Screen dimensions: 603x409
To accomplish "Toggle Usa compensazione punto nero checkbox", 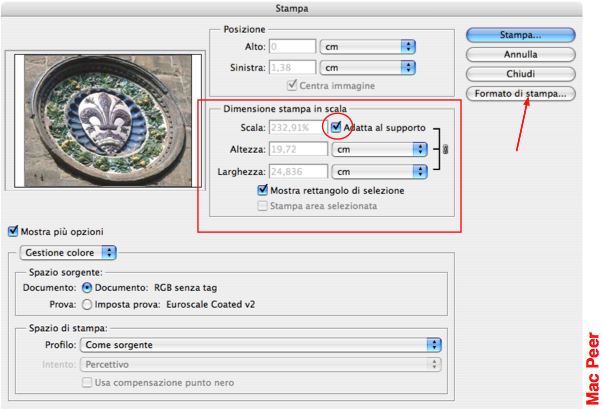I will (x=87, y=382).
